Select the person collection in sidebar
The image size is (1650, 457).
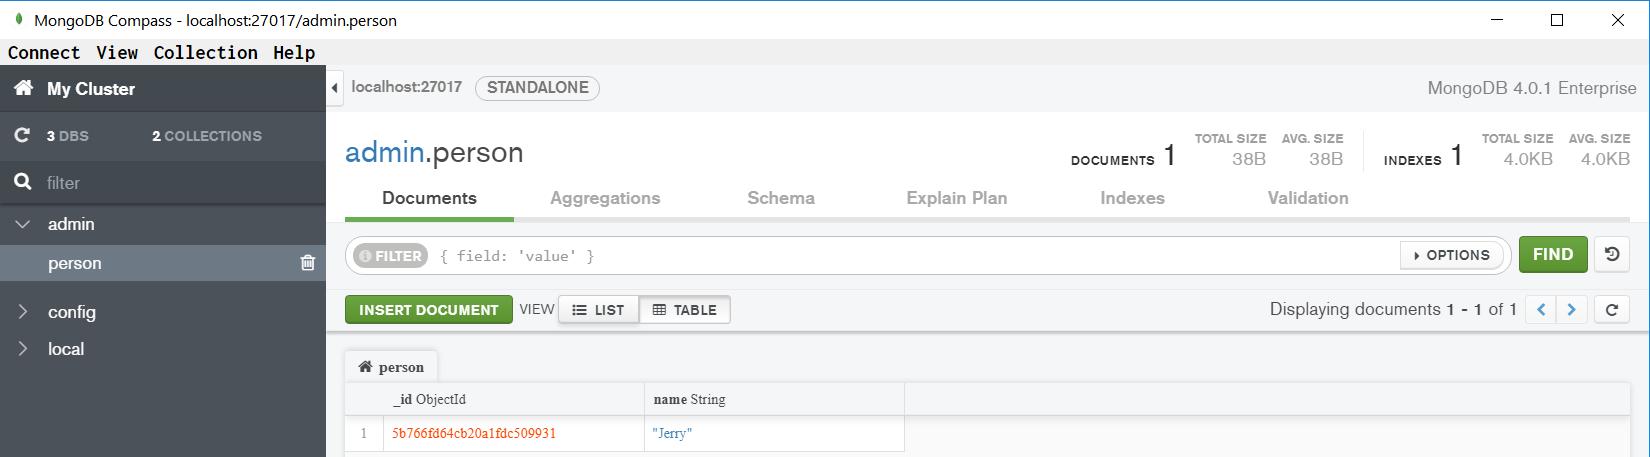click(163, 263)
